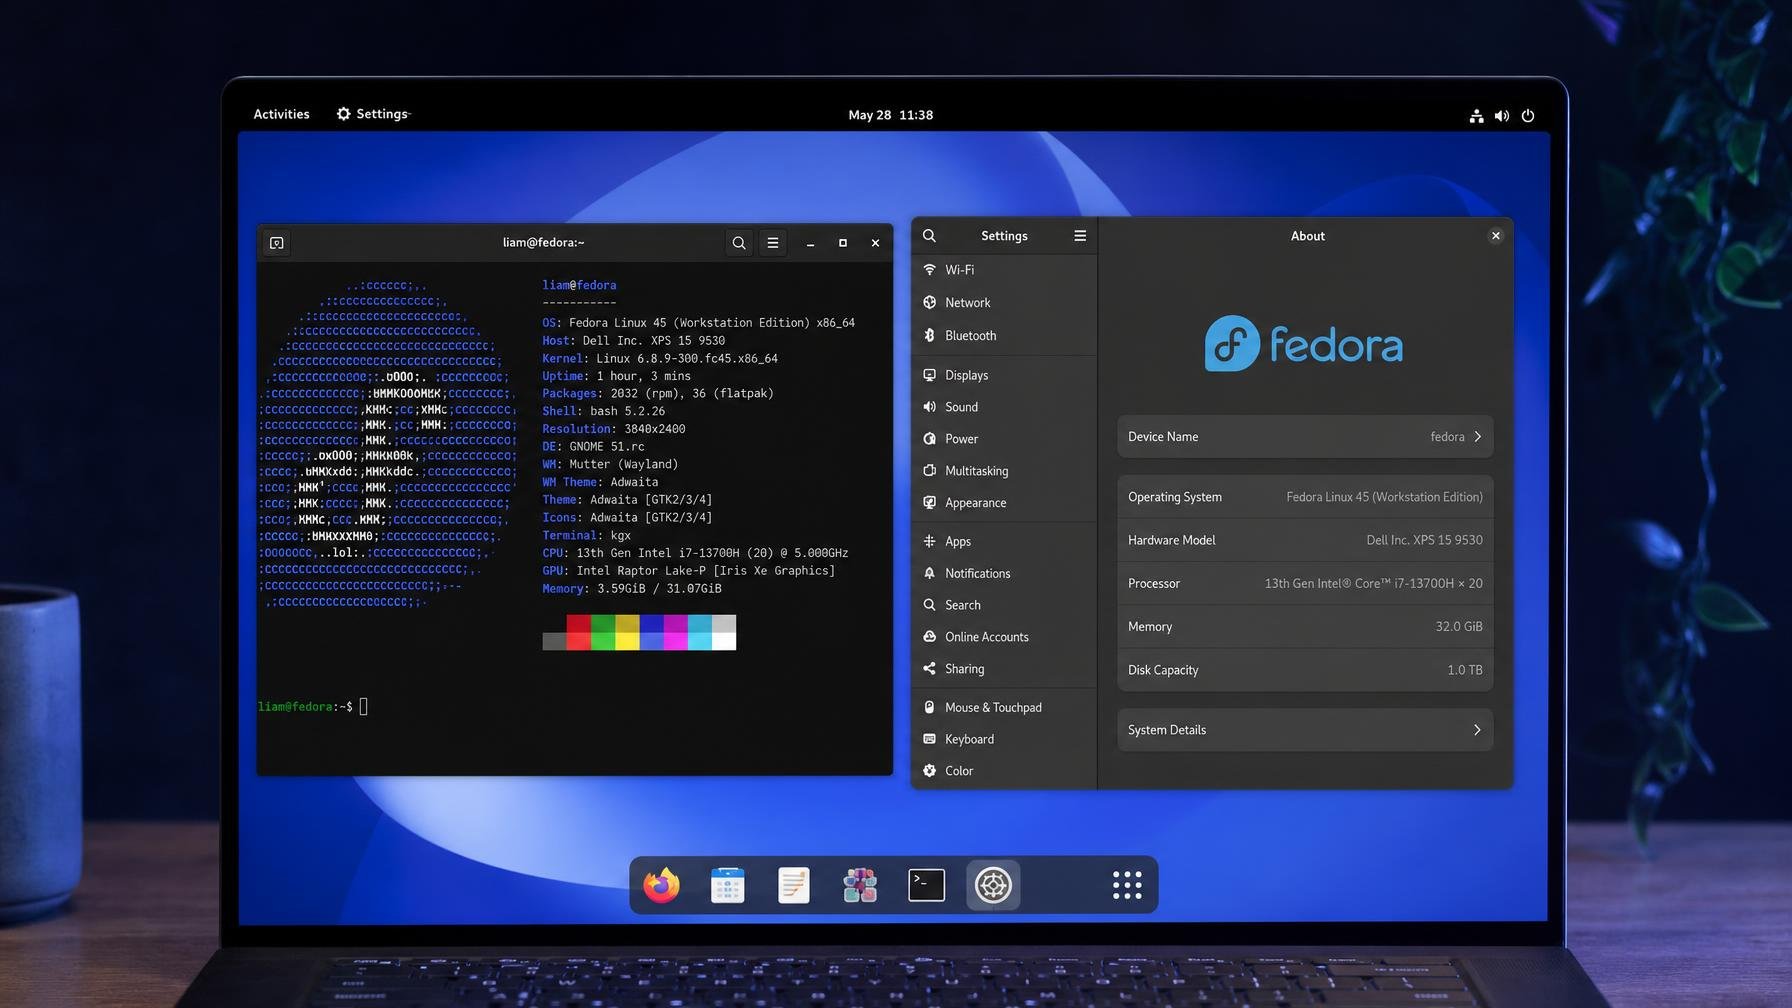Open the Text Editor dock icon
Image resolution: width=1792 pixels, height=1008 pixels.
(793, 885)
